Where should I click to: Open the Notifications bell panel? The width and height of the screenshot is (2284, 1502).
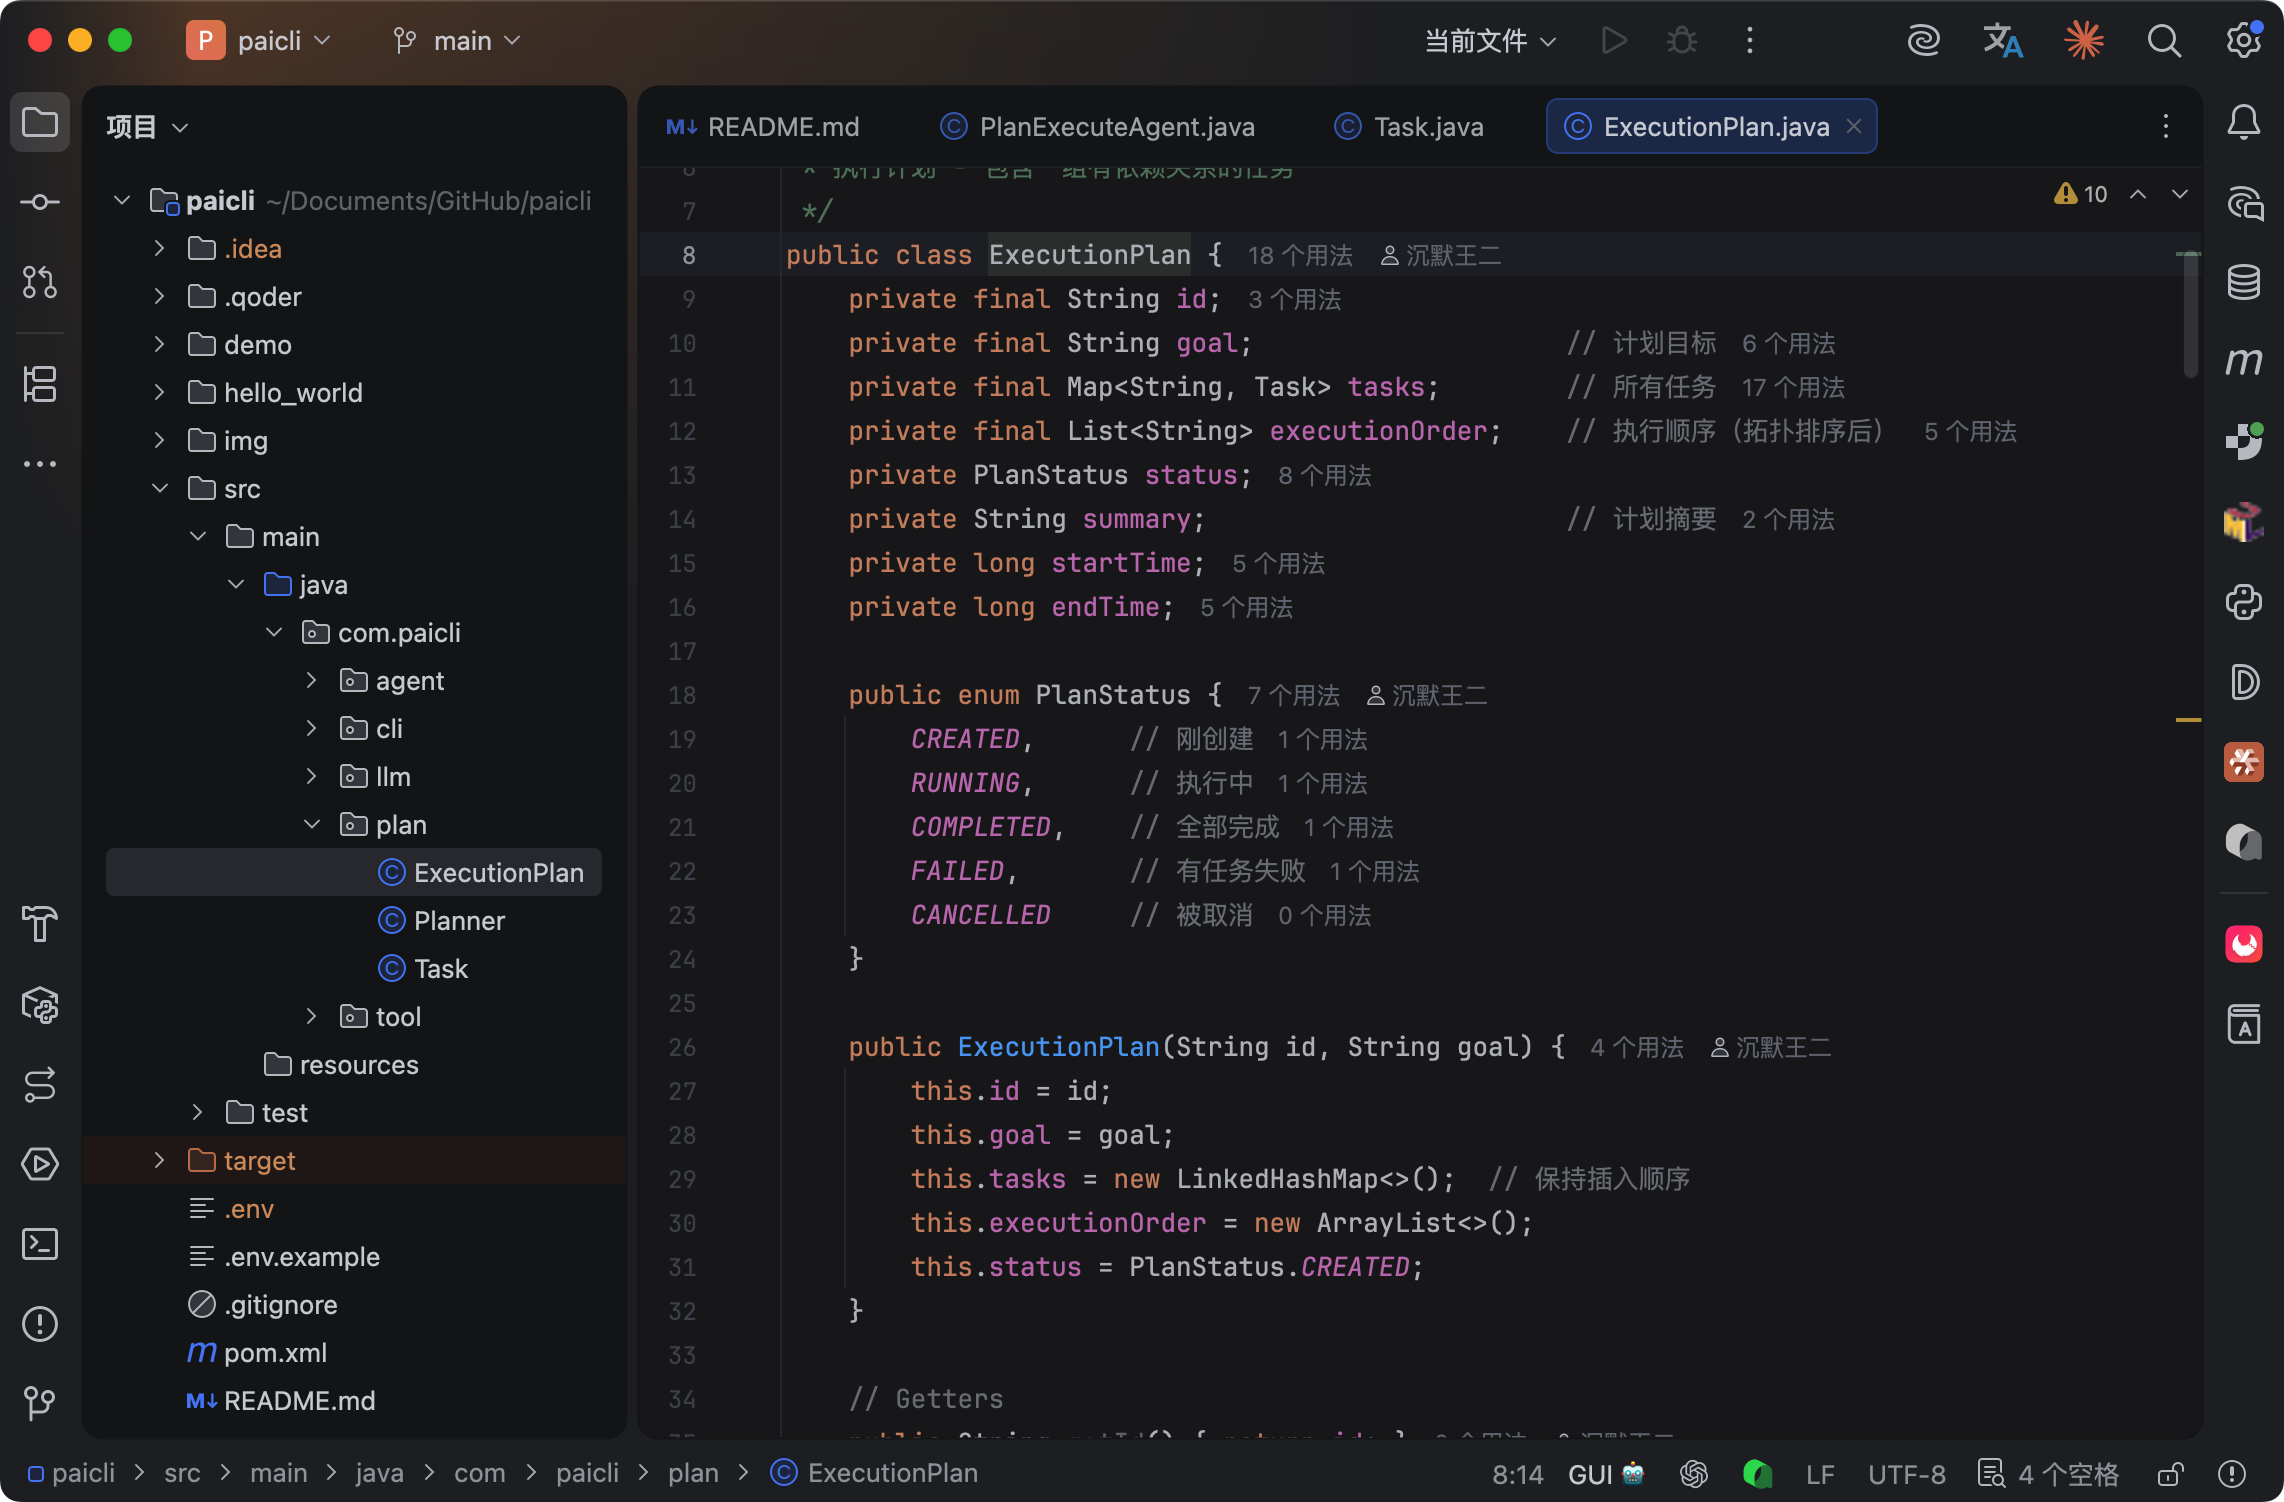click(x=2244, y=123)
